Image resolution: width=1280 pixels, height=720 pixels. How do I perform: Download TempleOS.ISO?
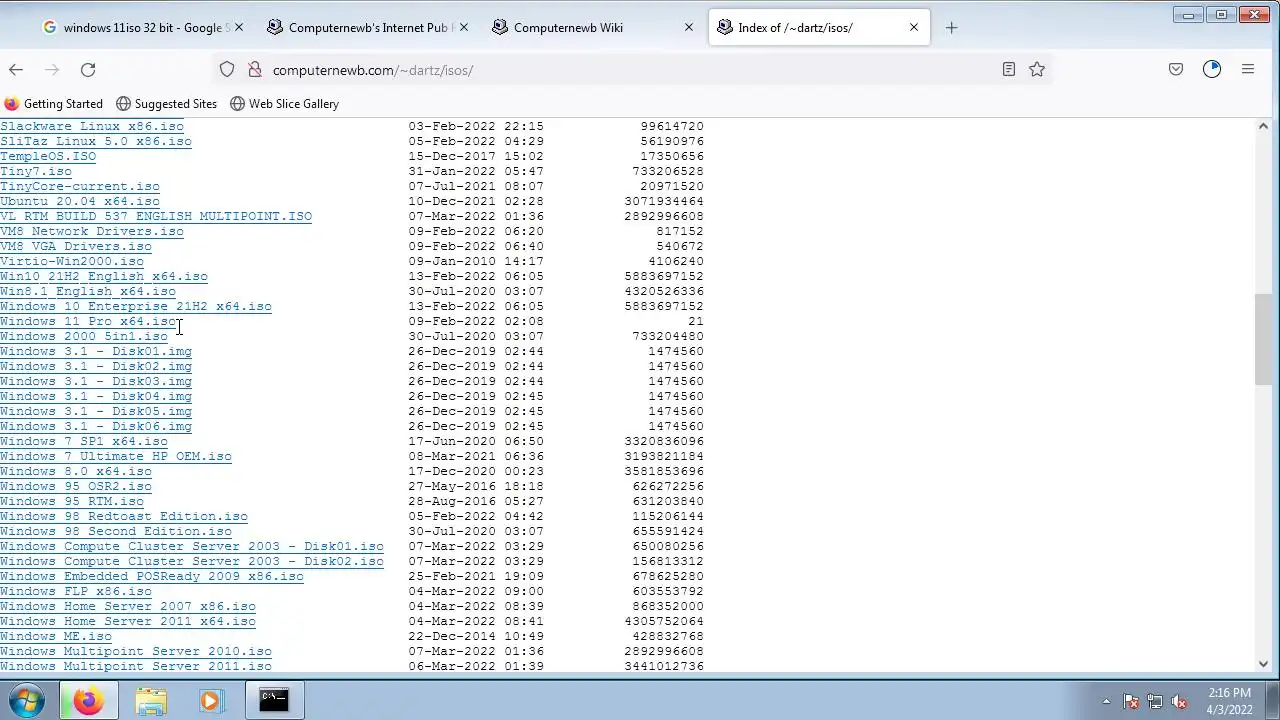(x=48, y=156)
